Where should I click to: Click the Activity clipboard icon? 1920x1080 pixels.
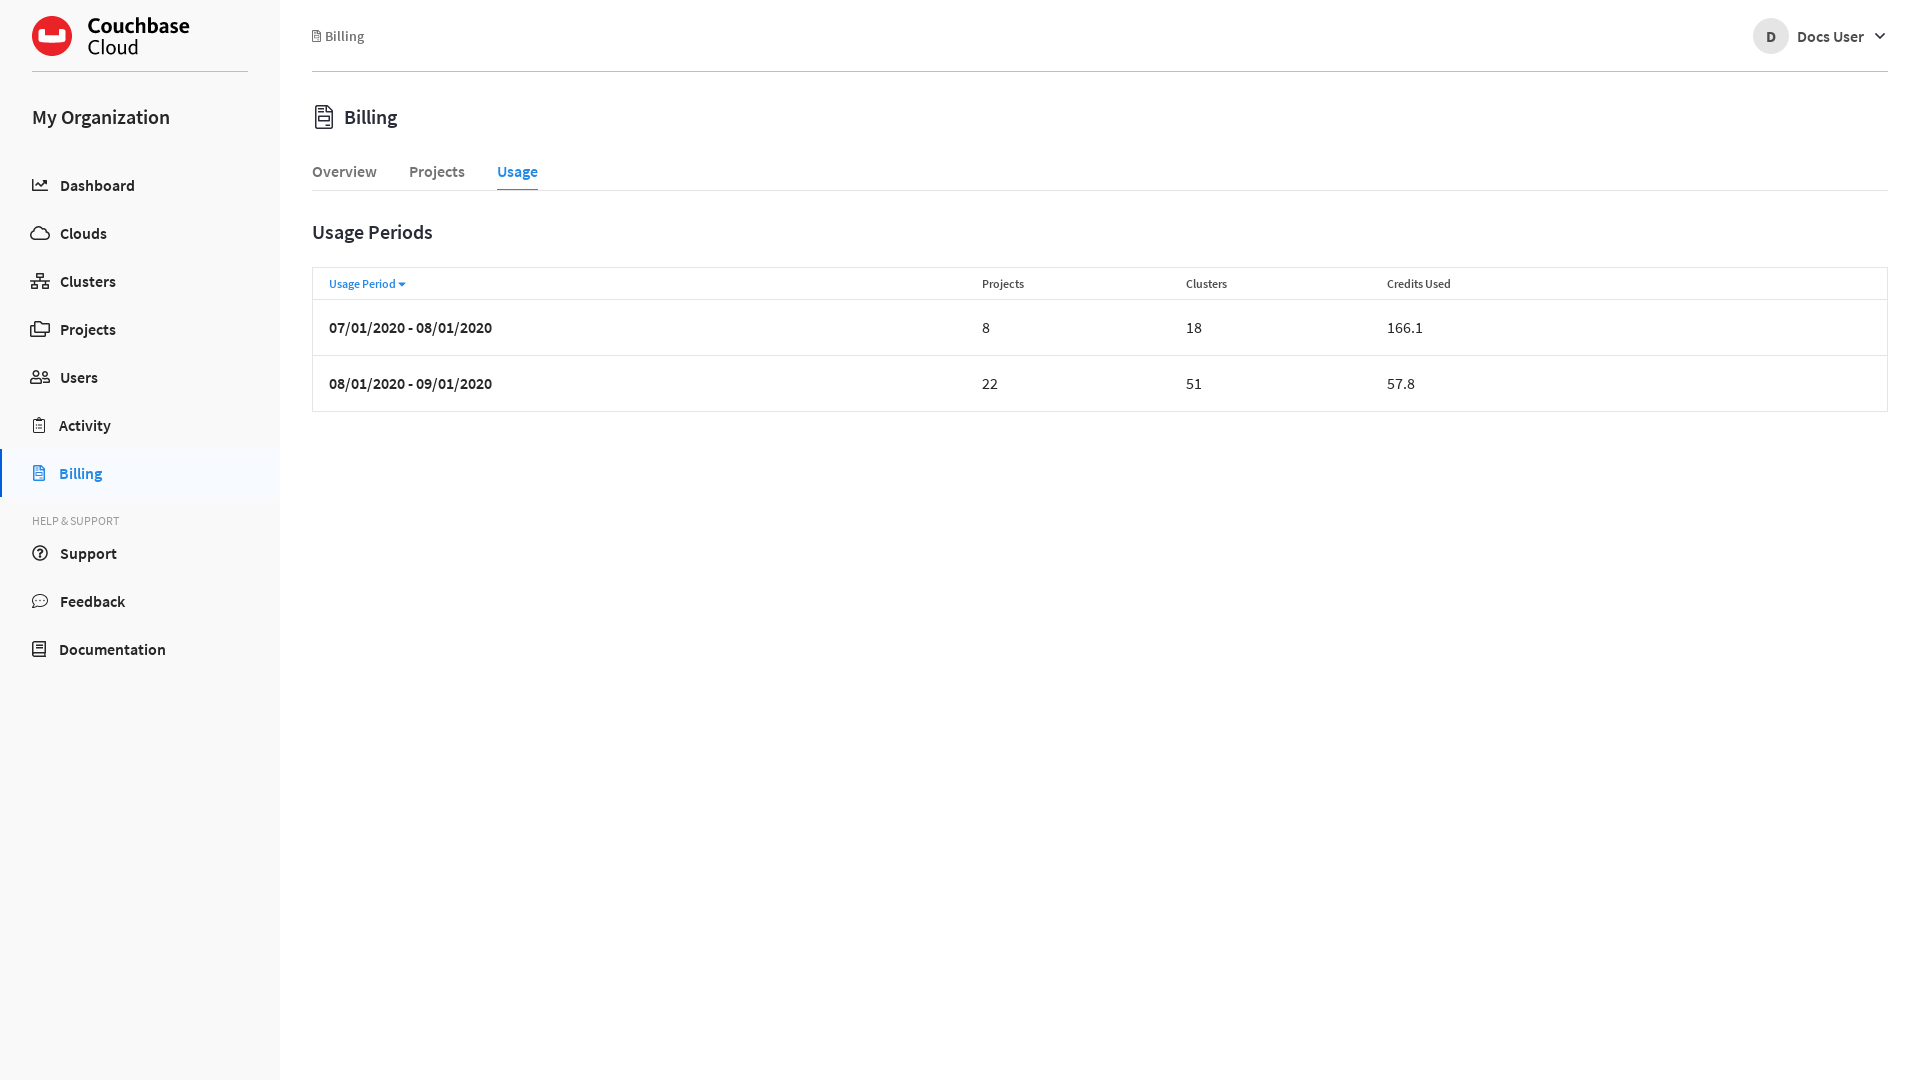[40, 425]
